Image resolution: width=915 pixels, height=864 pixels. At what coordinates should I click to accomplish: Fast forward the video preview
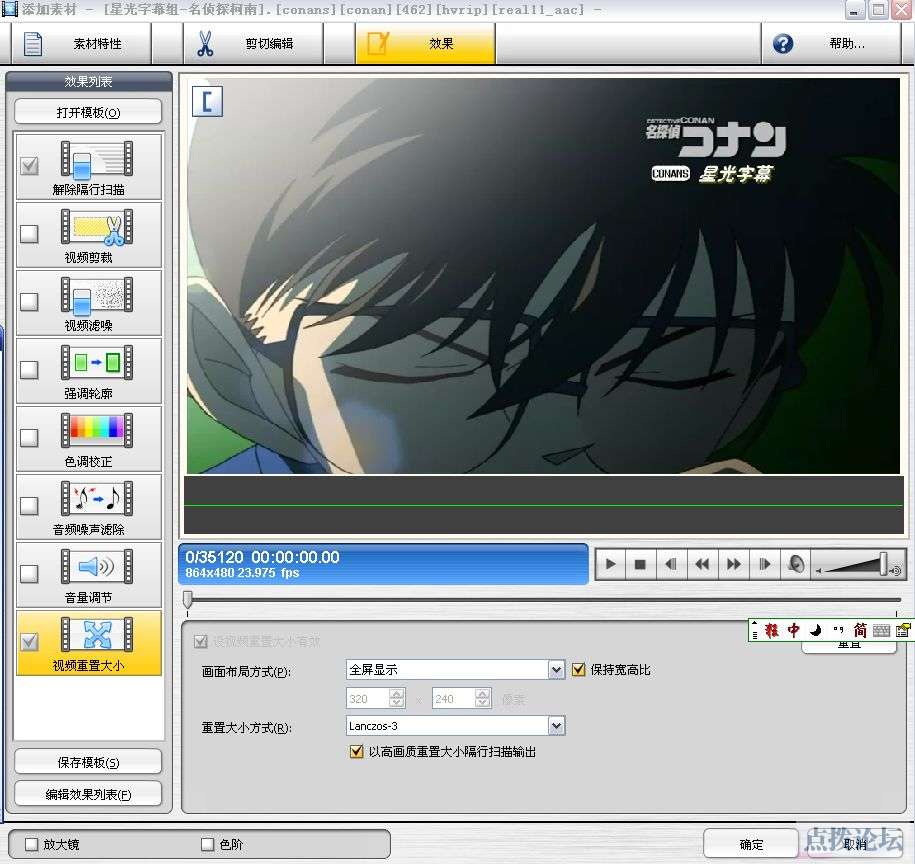[x=734, y=564]
